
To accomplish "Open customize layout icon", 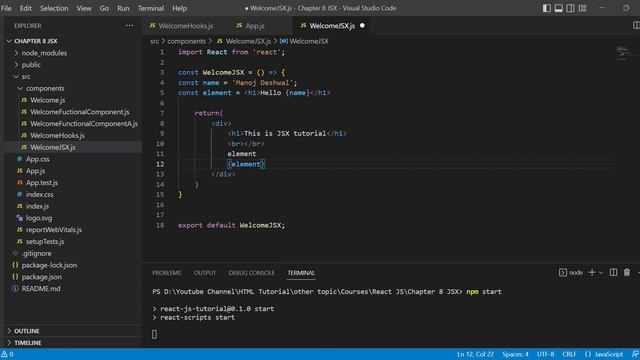I will tap(582, 8).
